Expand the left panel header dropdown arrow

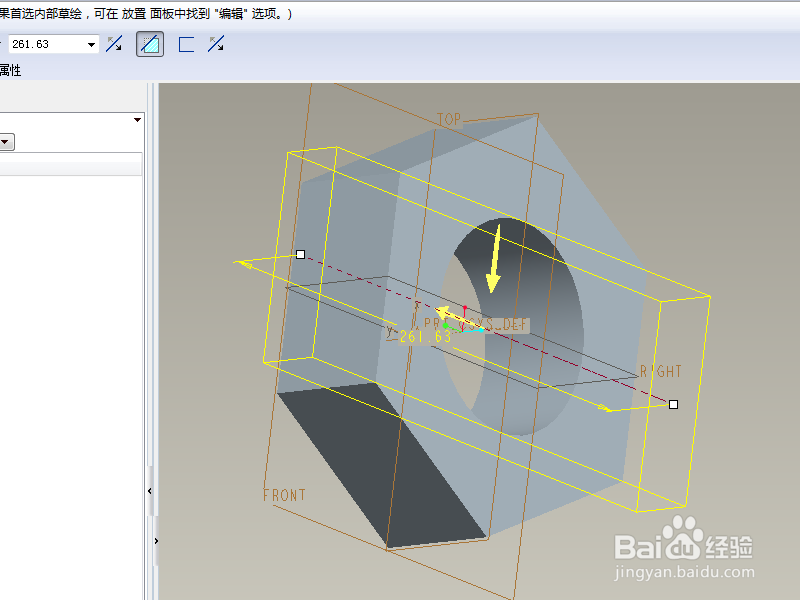(137, 120)
